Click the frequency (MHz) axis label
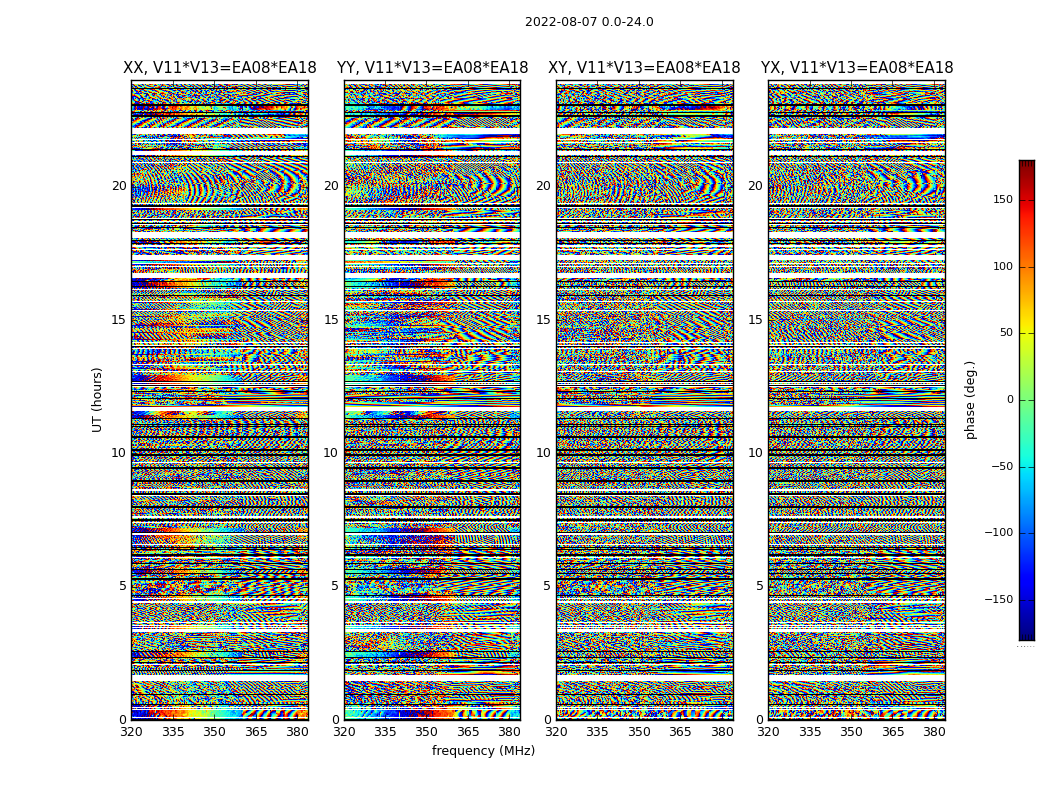The image size is (1050, 800). (483, 750)
